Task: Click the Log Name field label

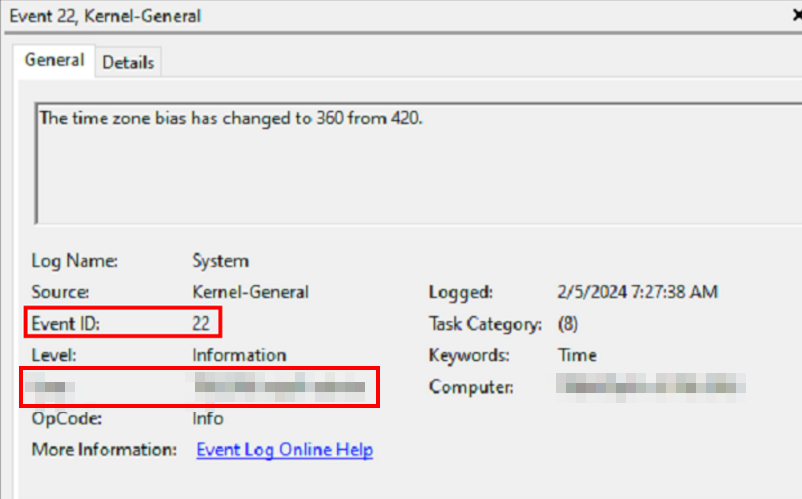Action: (75, 261)
